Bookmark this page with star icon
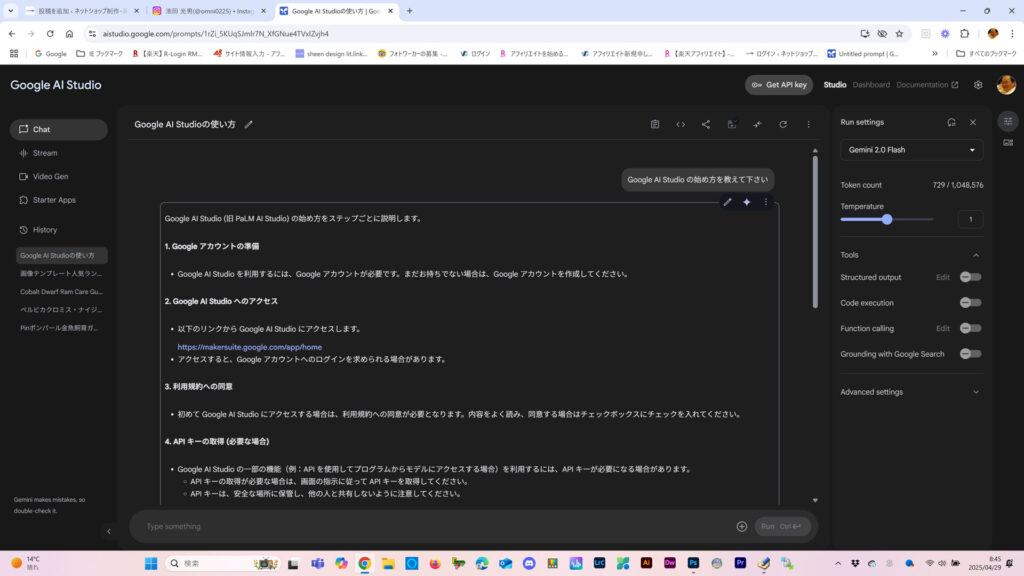The width and height of the screenshot is (1024, 576). point(899,33)
